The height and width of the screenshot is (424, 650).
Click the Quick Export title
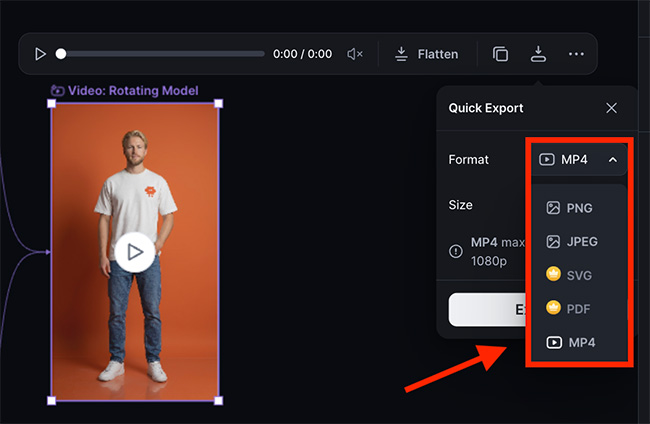coord(486,108)
